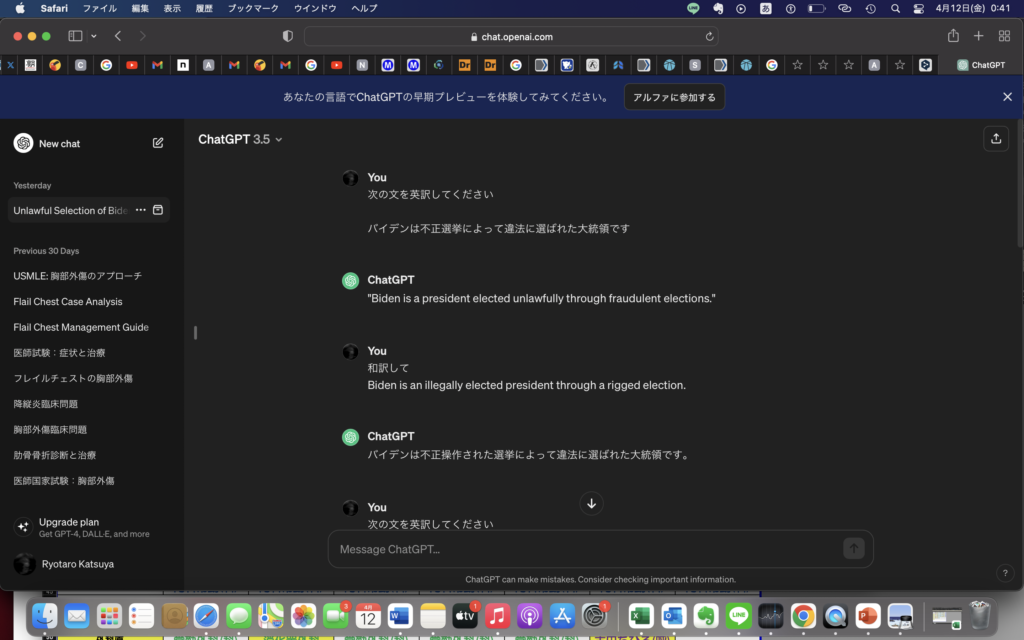1024x640 pixels.
Task: Toggle the Safari sidebar
Action: point(75,36)
